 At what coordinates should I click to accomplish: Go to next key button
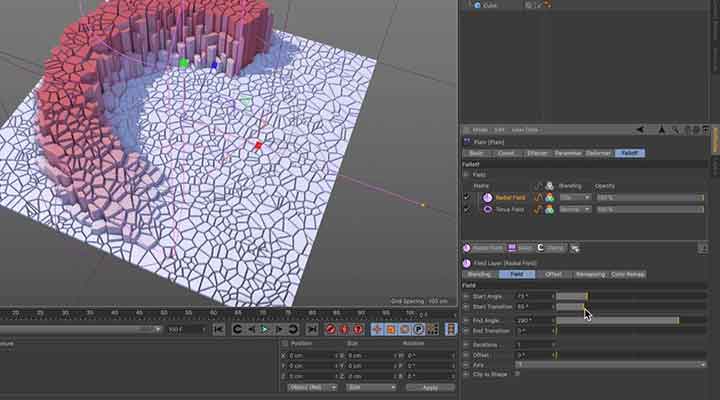[x=293, y=329]
